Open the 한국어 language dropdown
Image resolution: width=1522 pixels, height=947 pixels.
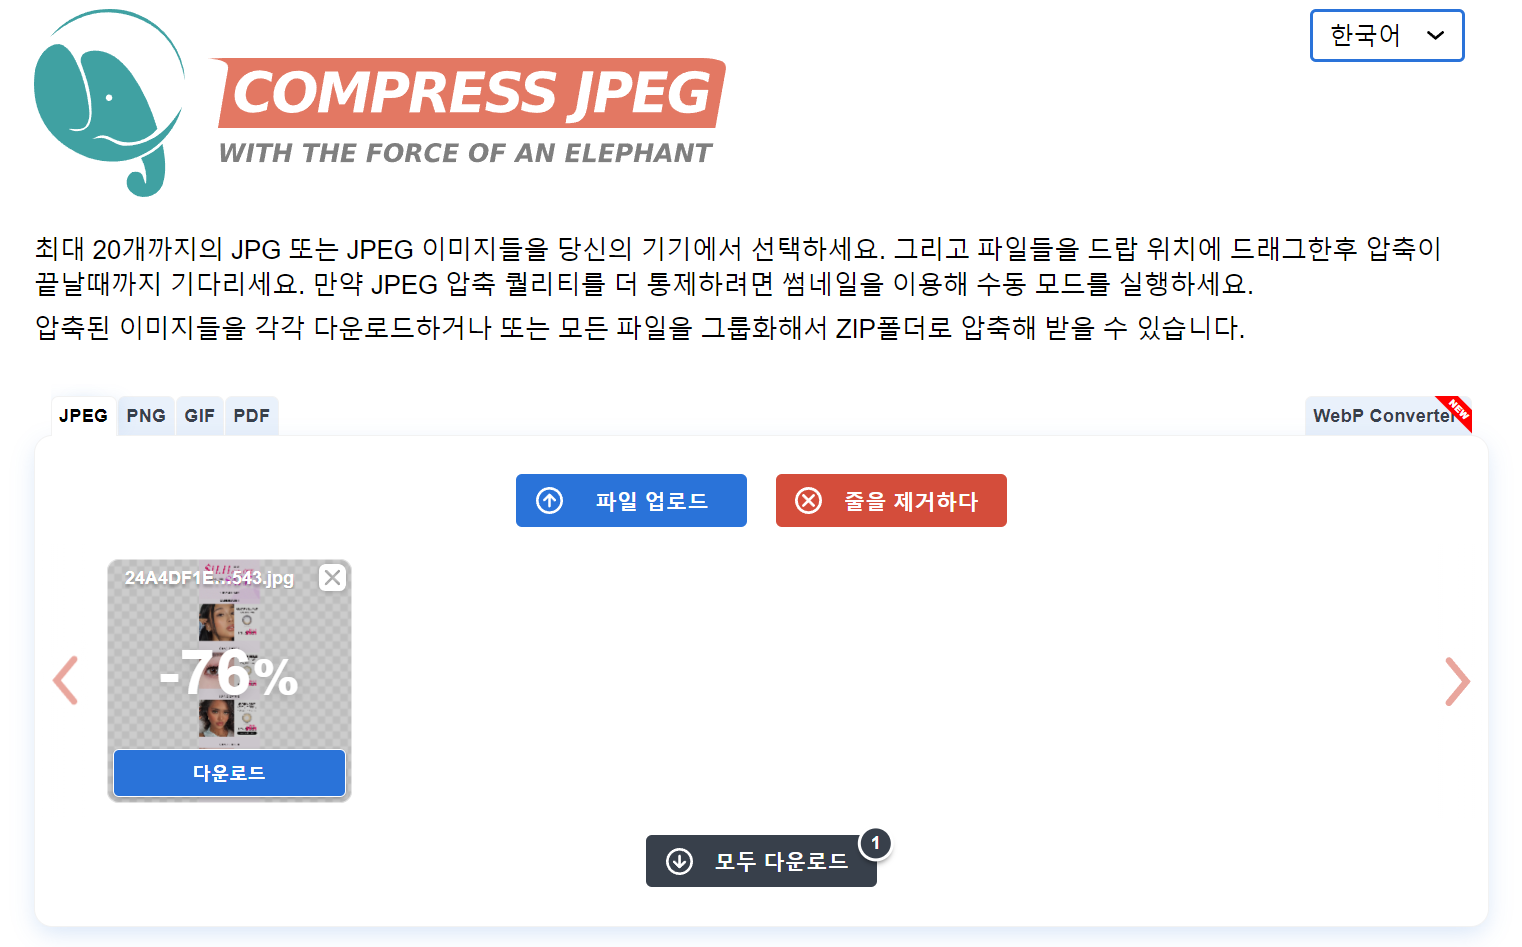[1387, 36]
